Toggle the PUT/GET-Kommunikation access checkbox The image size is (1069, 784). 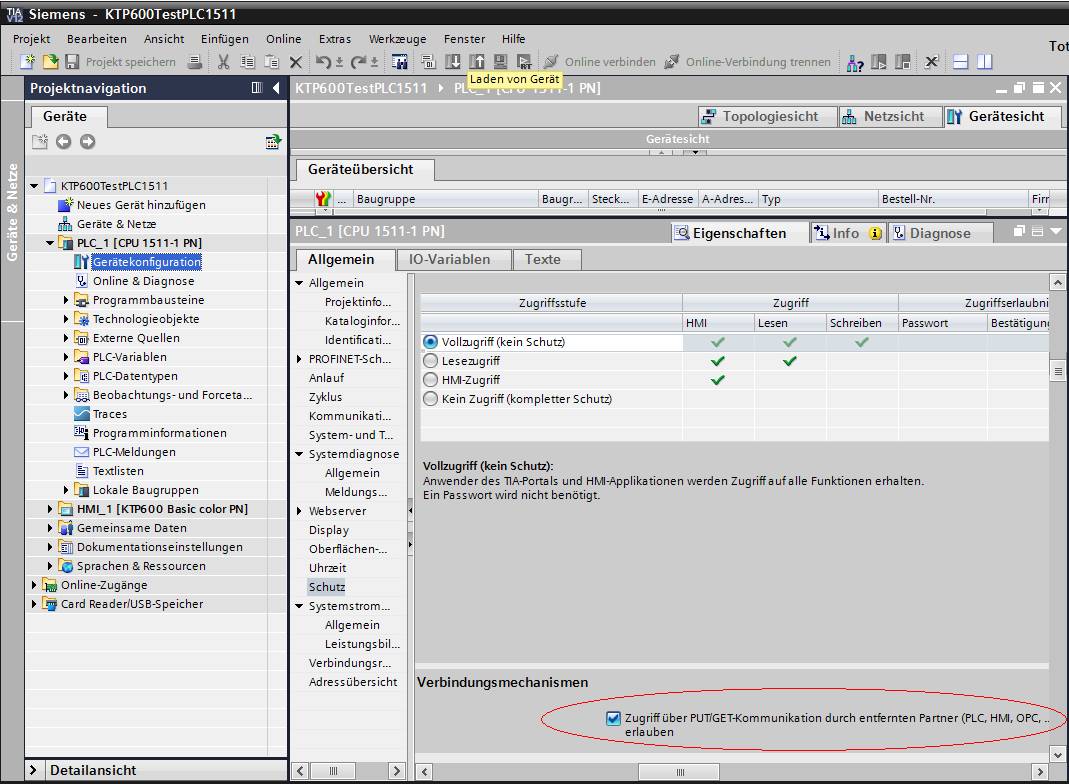click(613, 718)
